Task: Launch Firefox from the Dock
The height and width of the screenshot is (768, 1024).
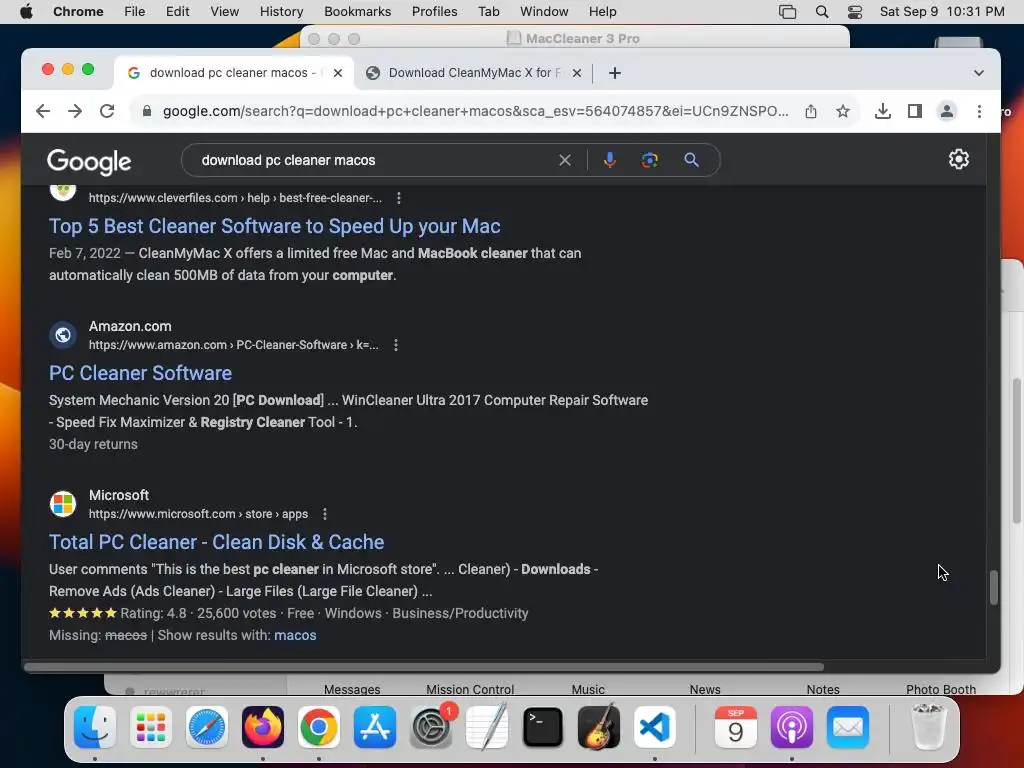Action: coord(263,727)
